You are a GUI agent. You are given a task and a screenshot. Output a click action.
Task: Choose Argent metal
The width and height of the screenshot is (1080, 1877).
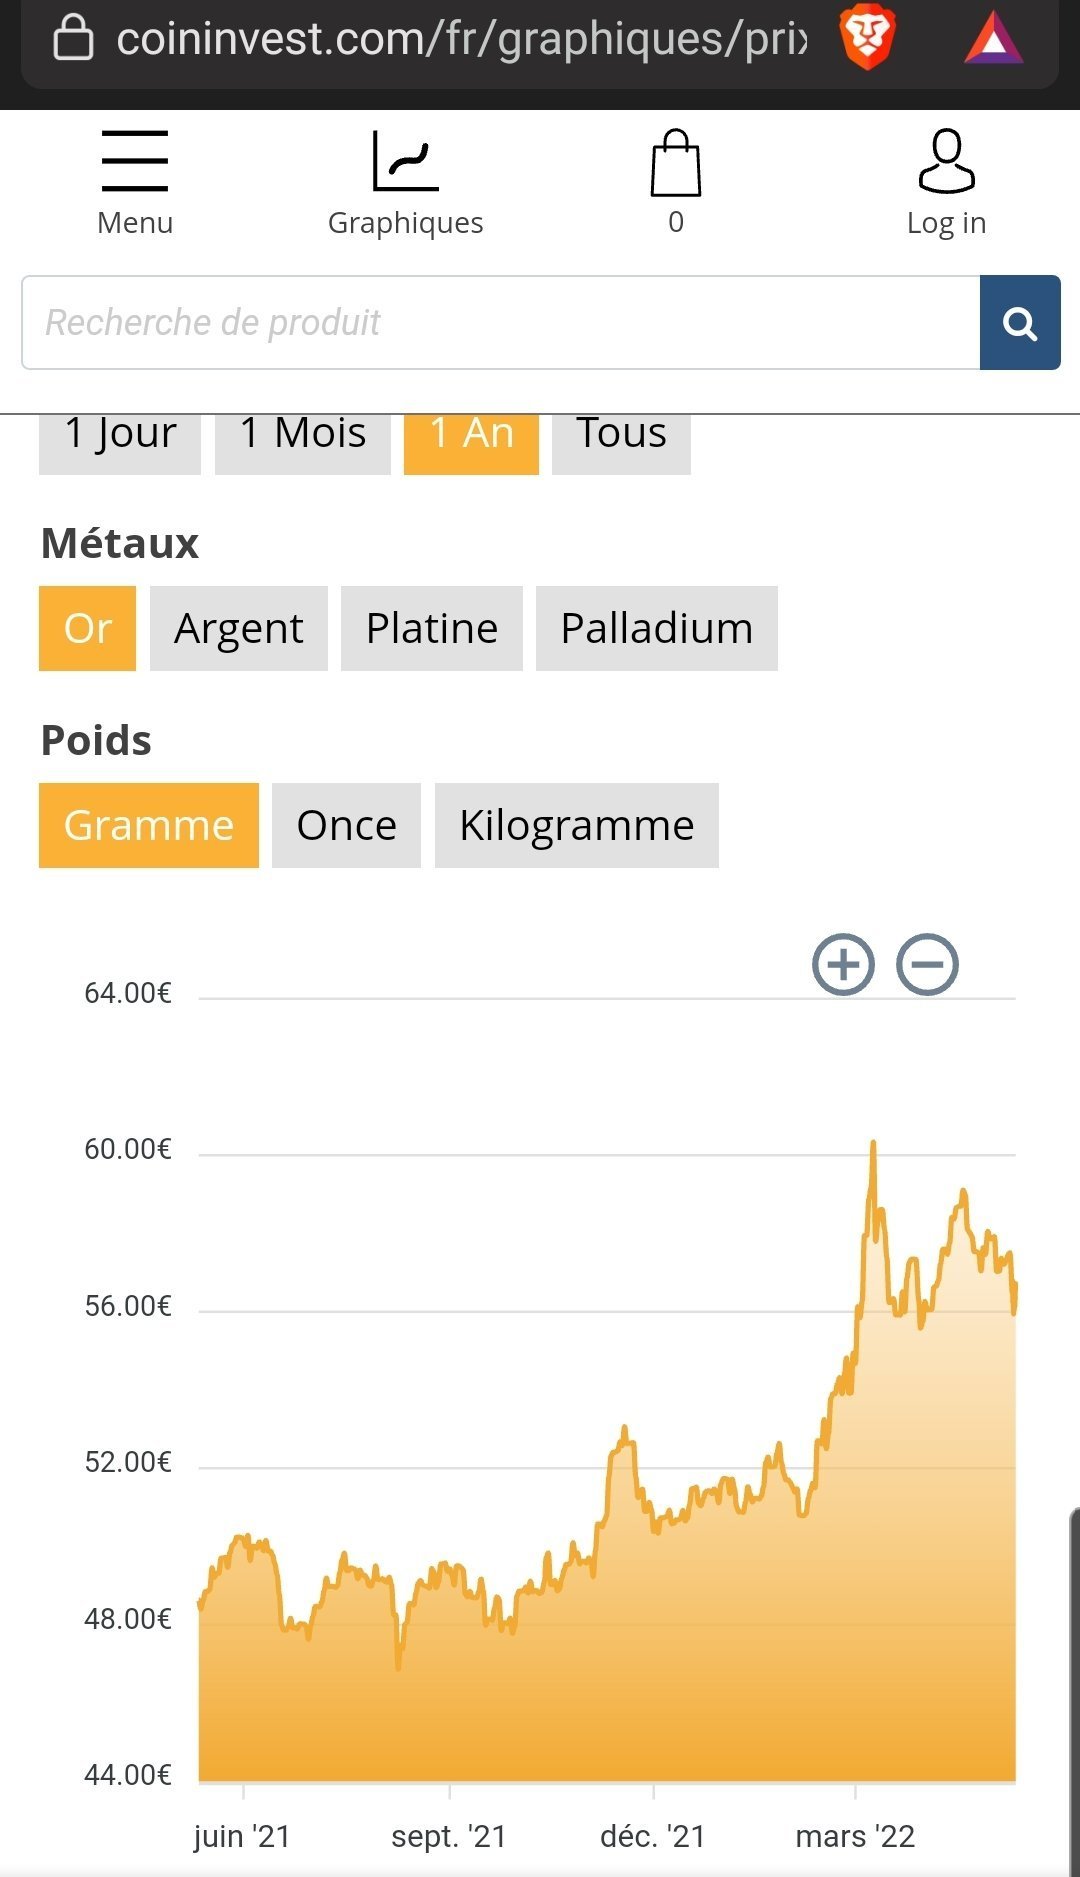[x=238, y=628]
